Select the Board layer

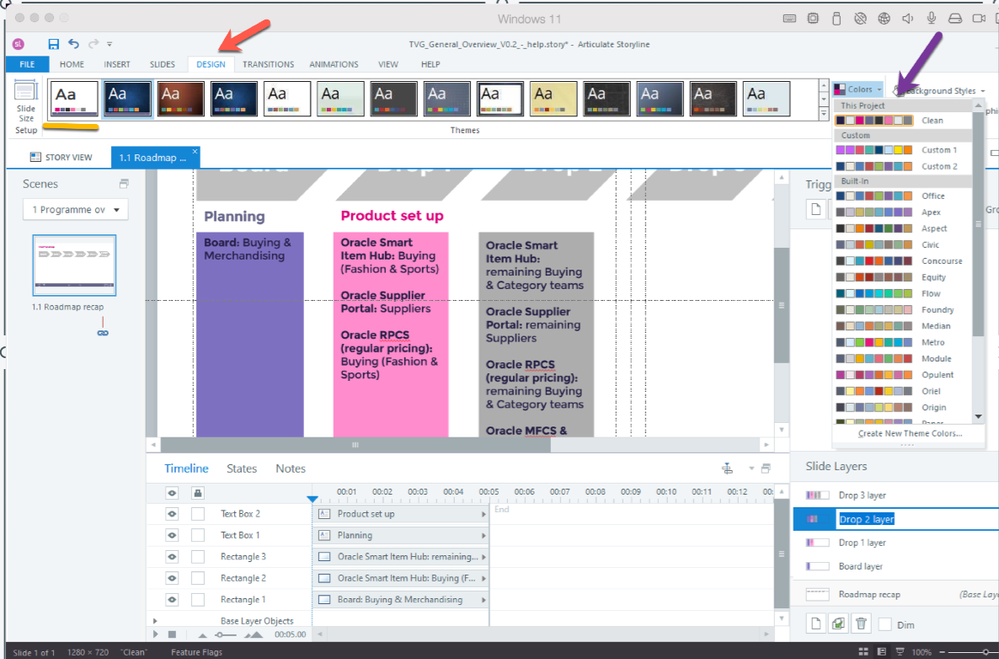click(895, 566)
